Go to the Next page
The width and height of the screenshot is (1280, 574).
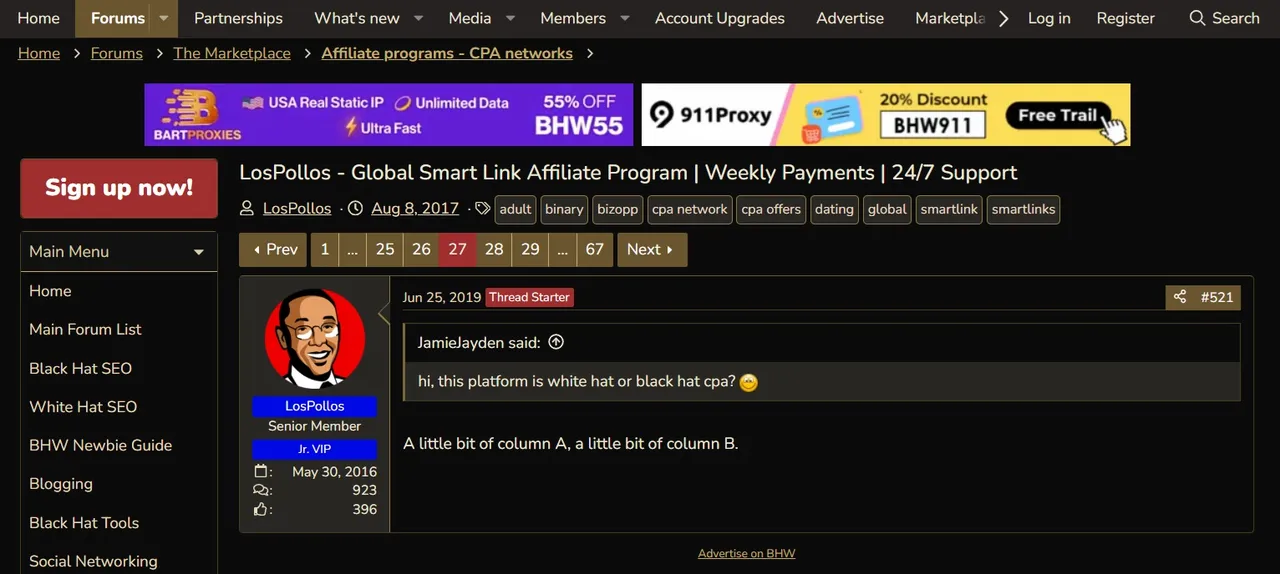pyautogui.click(x=652, y=250)
